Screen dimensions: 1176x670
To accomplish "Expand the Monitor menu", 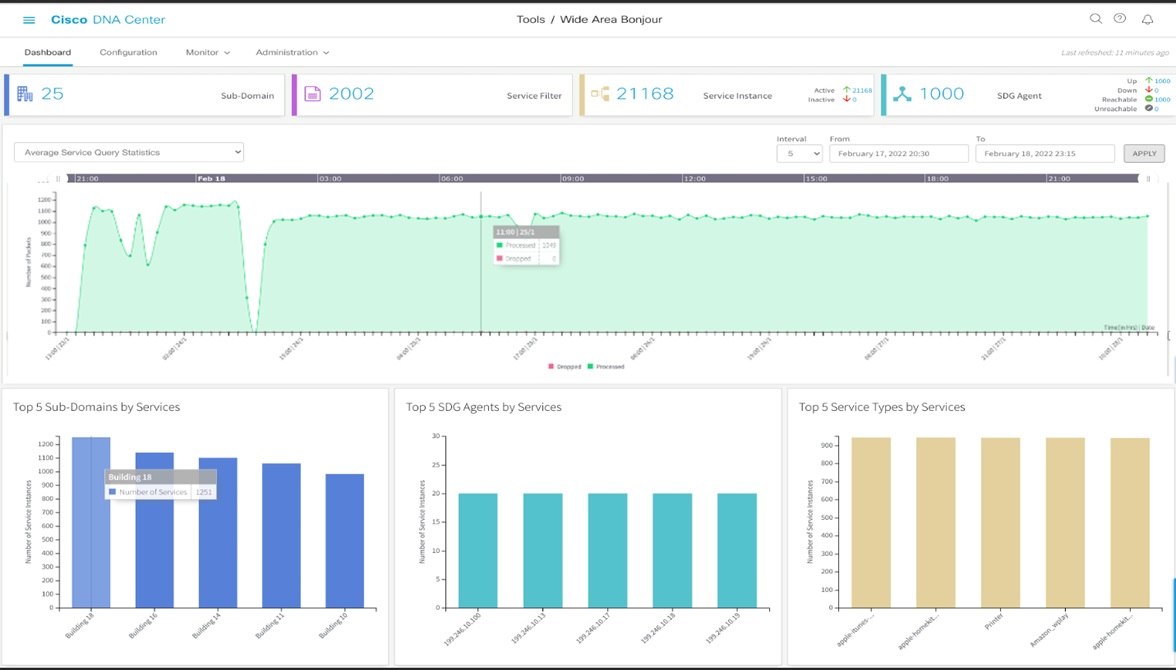I will [207, 52].
